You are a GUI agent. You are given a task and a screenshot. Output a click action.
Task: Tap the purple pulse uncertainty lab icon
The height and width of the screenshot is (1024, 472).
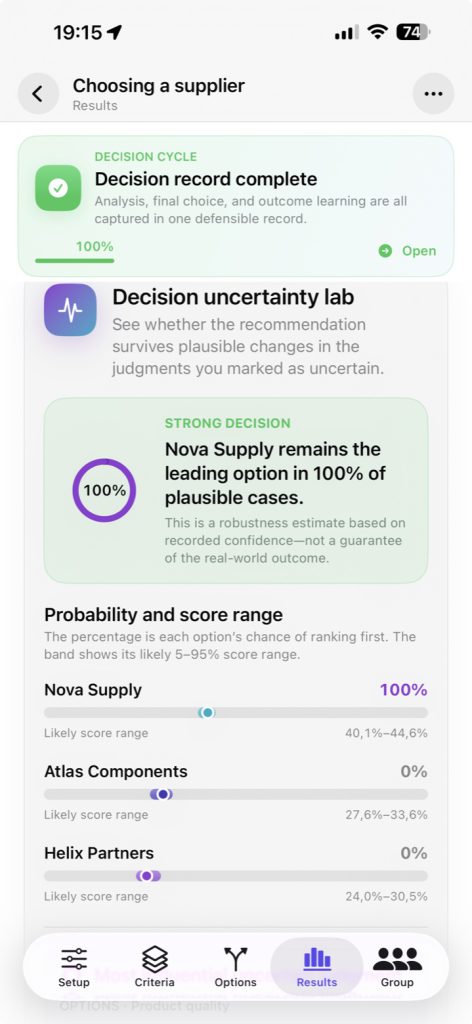(71, 310)
